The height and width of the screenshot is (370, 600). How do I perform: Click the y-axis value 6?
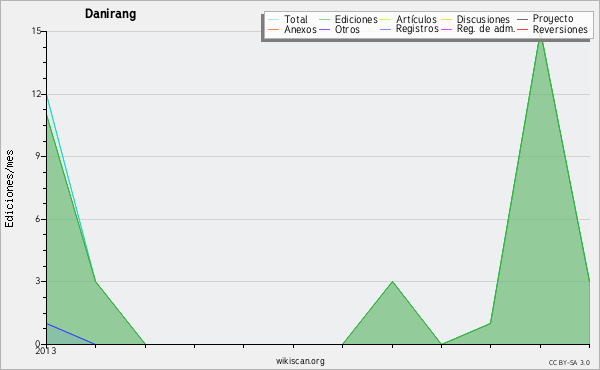pos(38,219)
